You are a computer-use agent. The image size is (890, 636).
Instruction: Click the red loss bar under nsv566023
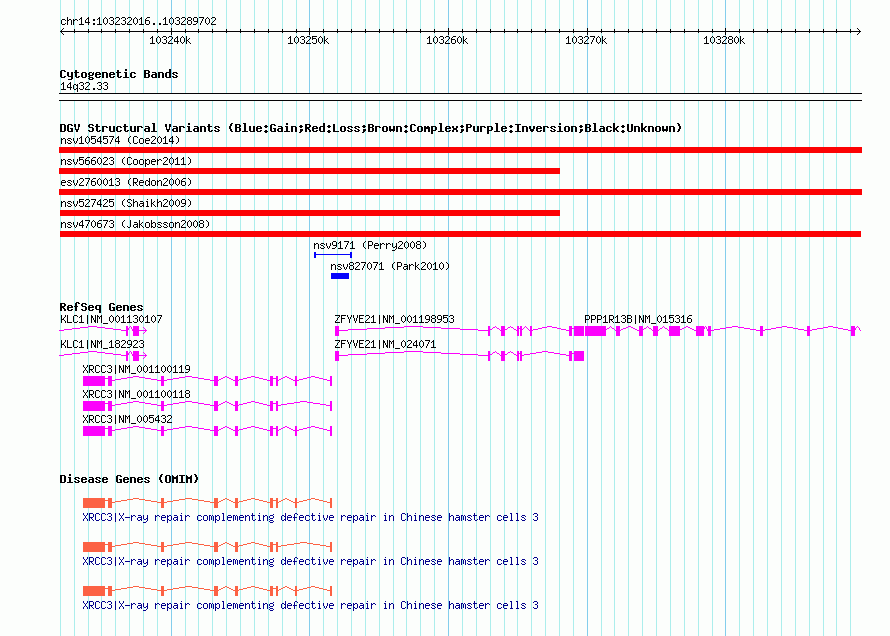click(309, 171)
